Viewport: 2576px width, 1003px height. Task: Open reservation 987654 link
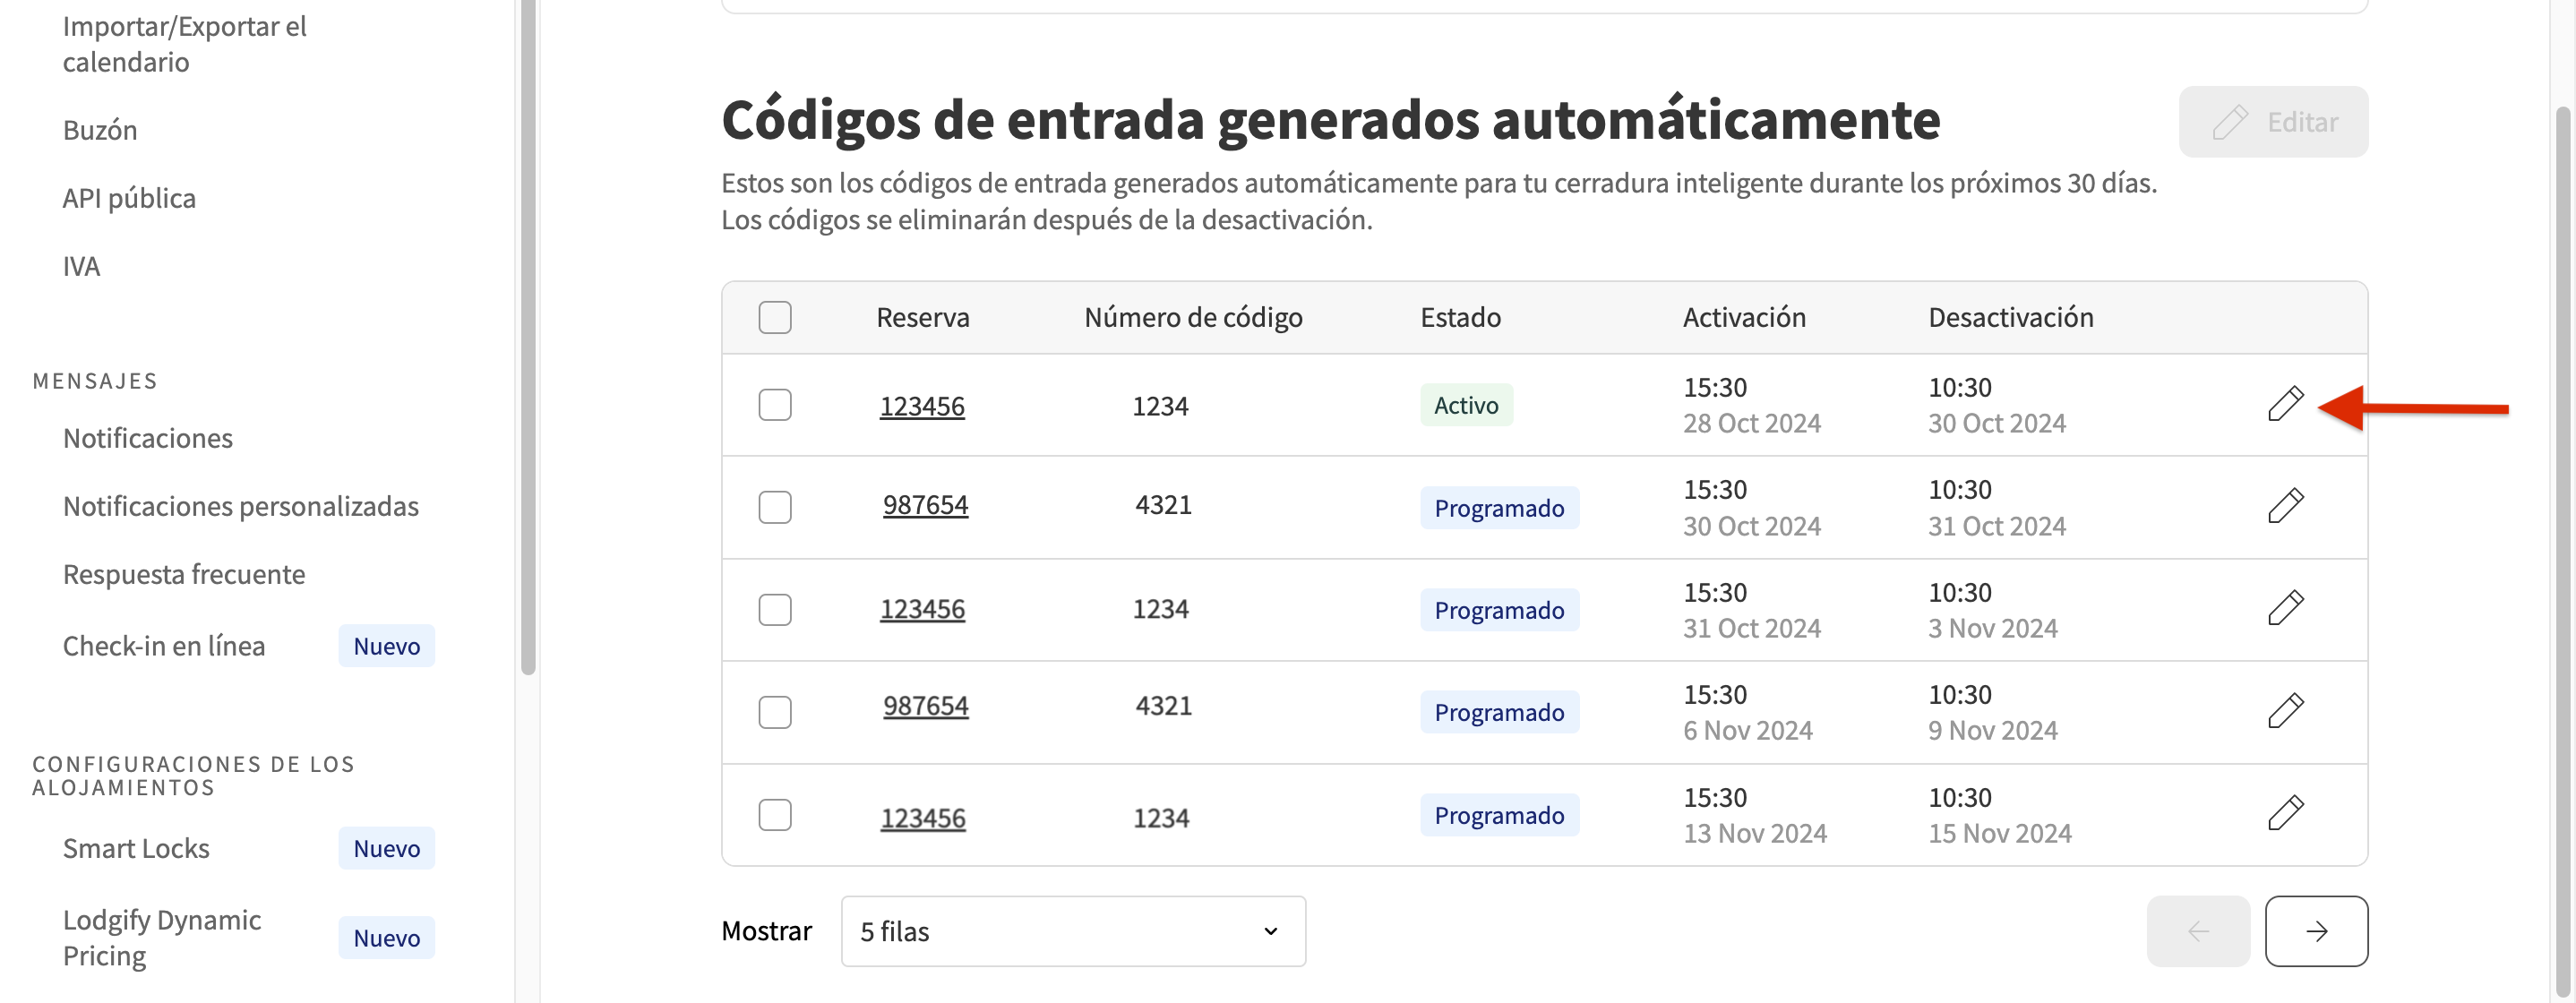tap(925, 505)
